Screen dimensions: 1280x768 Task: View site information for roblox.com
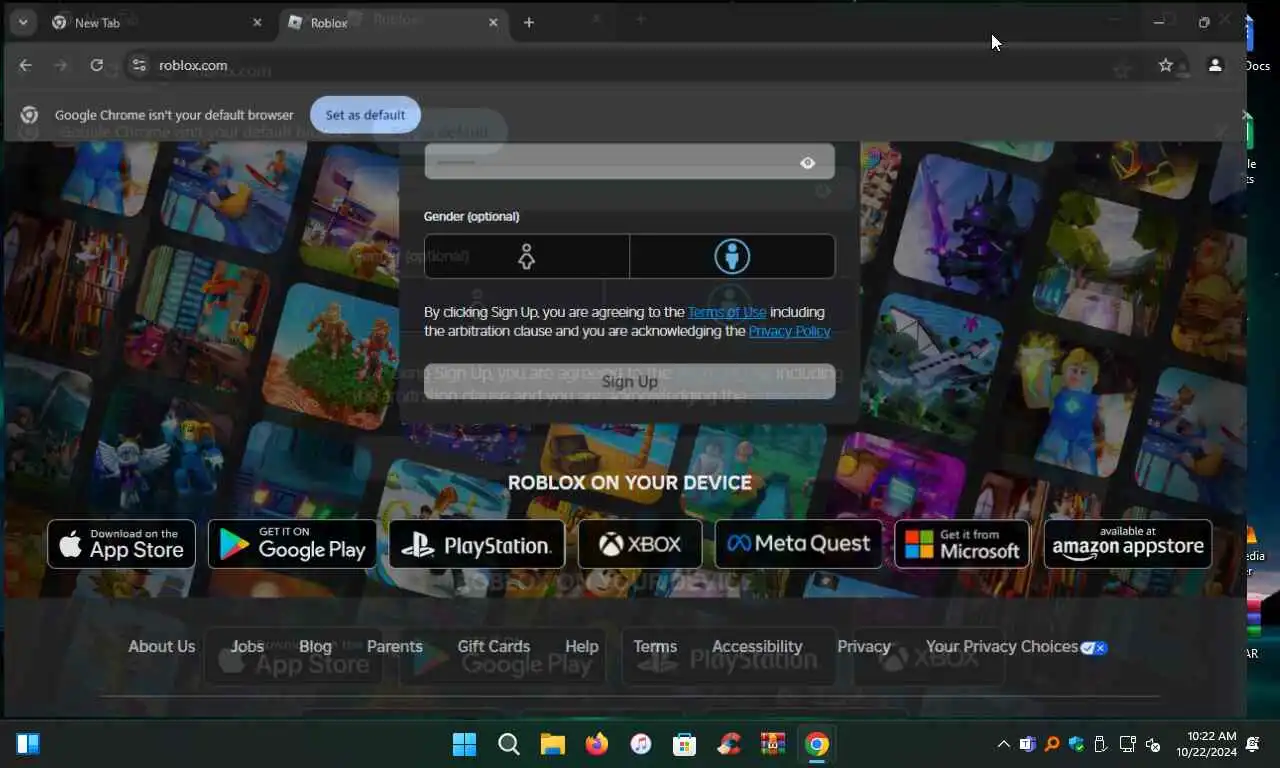pyautogui.click(x=139, y=65)
